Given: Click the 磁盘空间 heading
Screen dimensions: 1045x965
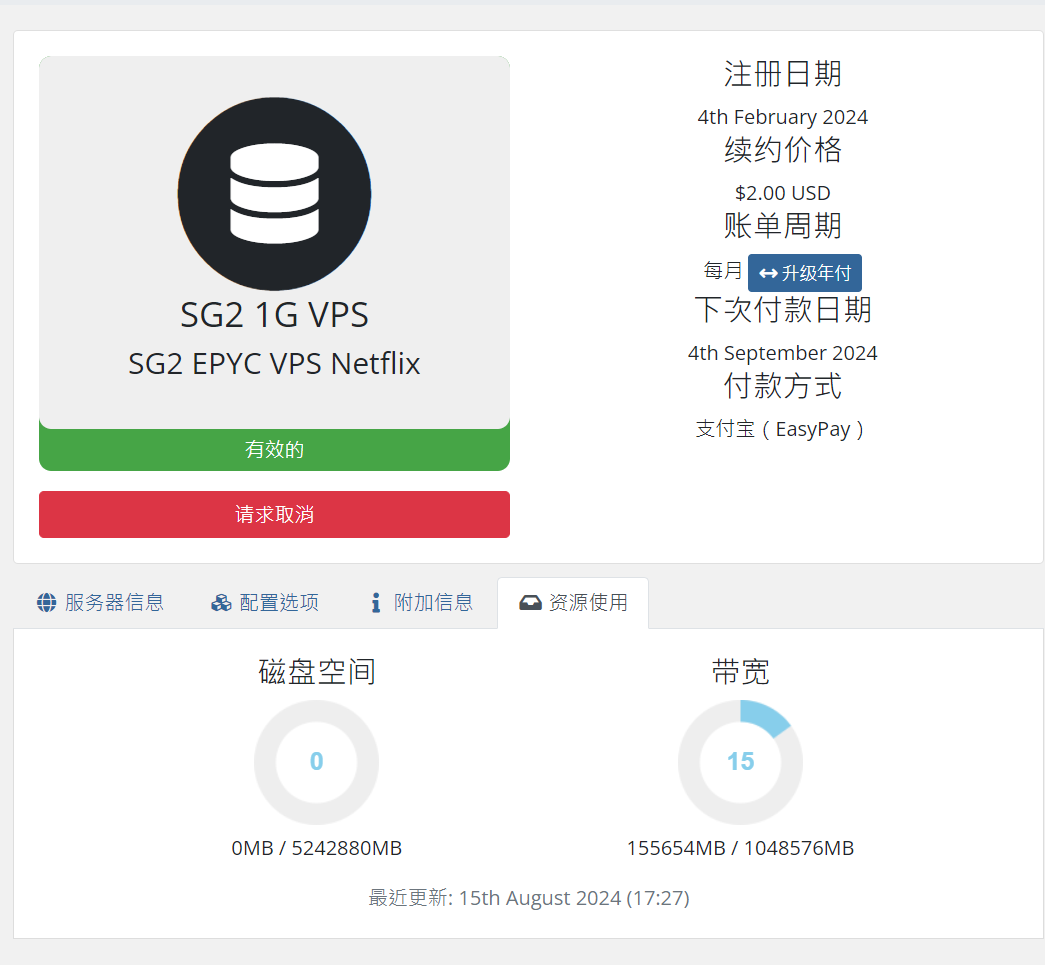Looking at the screenshot, I should (x=317, y=672).
